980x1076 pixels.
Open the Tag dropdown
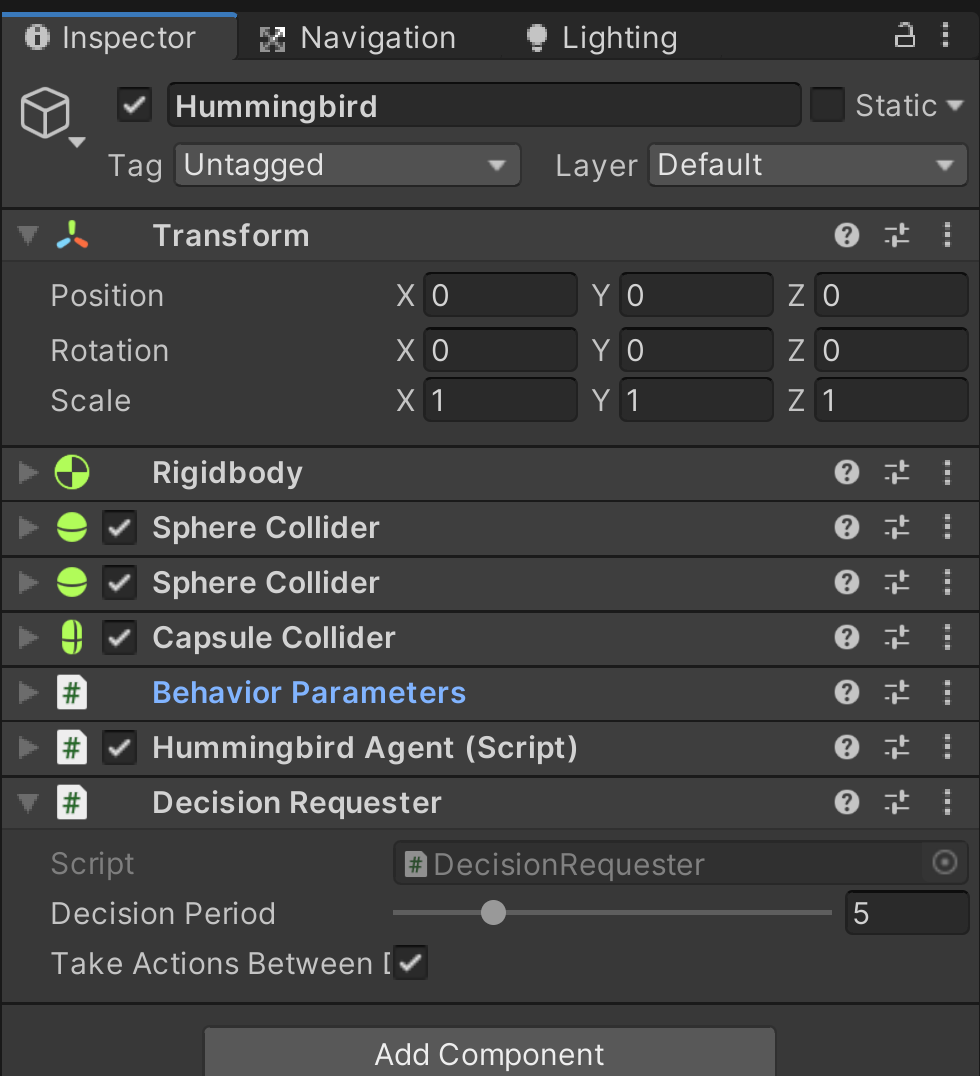click(347, 164)
